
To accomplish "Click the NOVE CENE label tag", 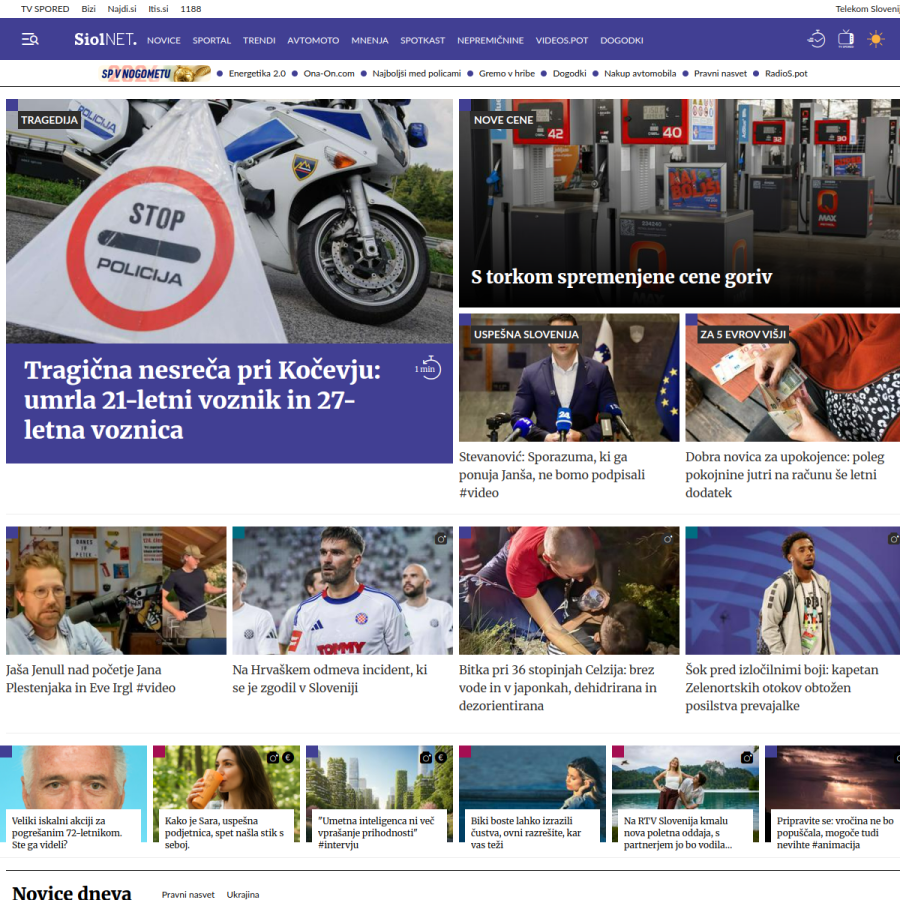I will pos(503,120).
